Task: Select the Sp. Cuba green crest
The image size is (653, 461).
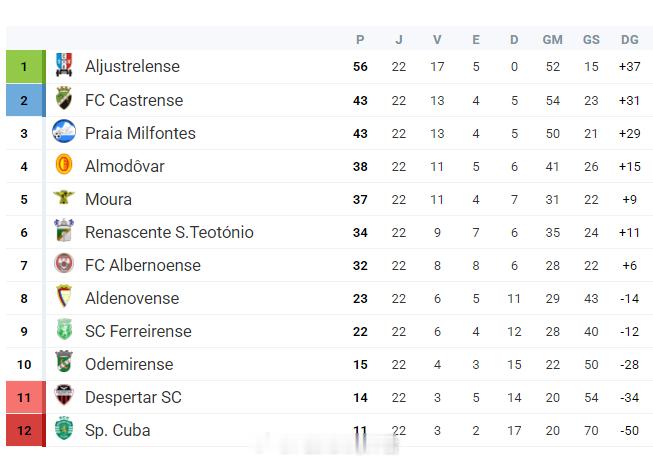Action: coord(64,428)
